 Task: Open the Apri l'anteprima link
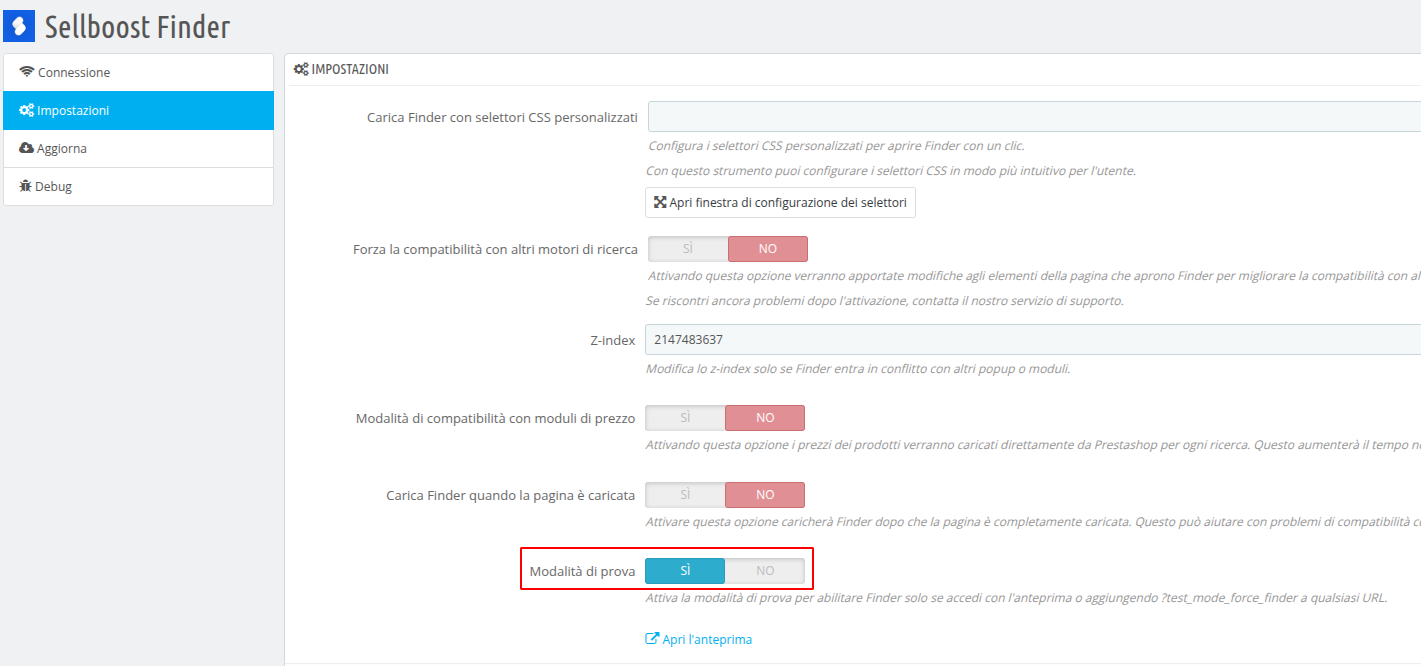pyautogui.click(x=699, y=639)
